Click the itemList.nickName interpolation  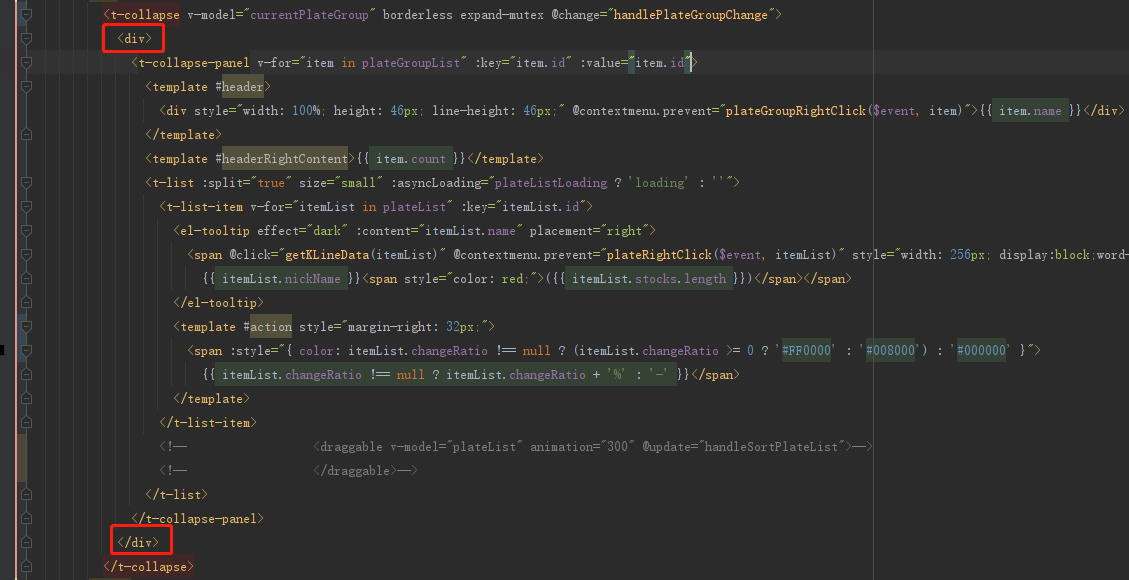coord(282,279)
